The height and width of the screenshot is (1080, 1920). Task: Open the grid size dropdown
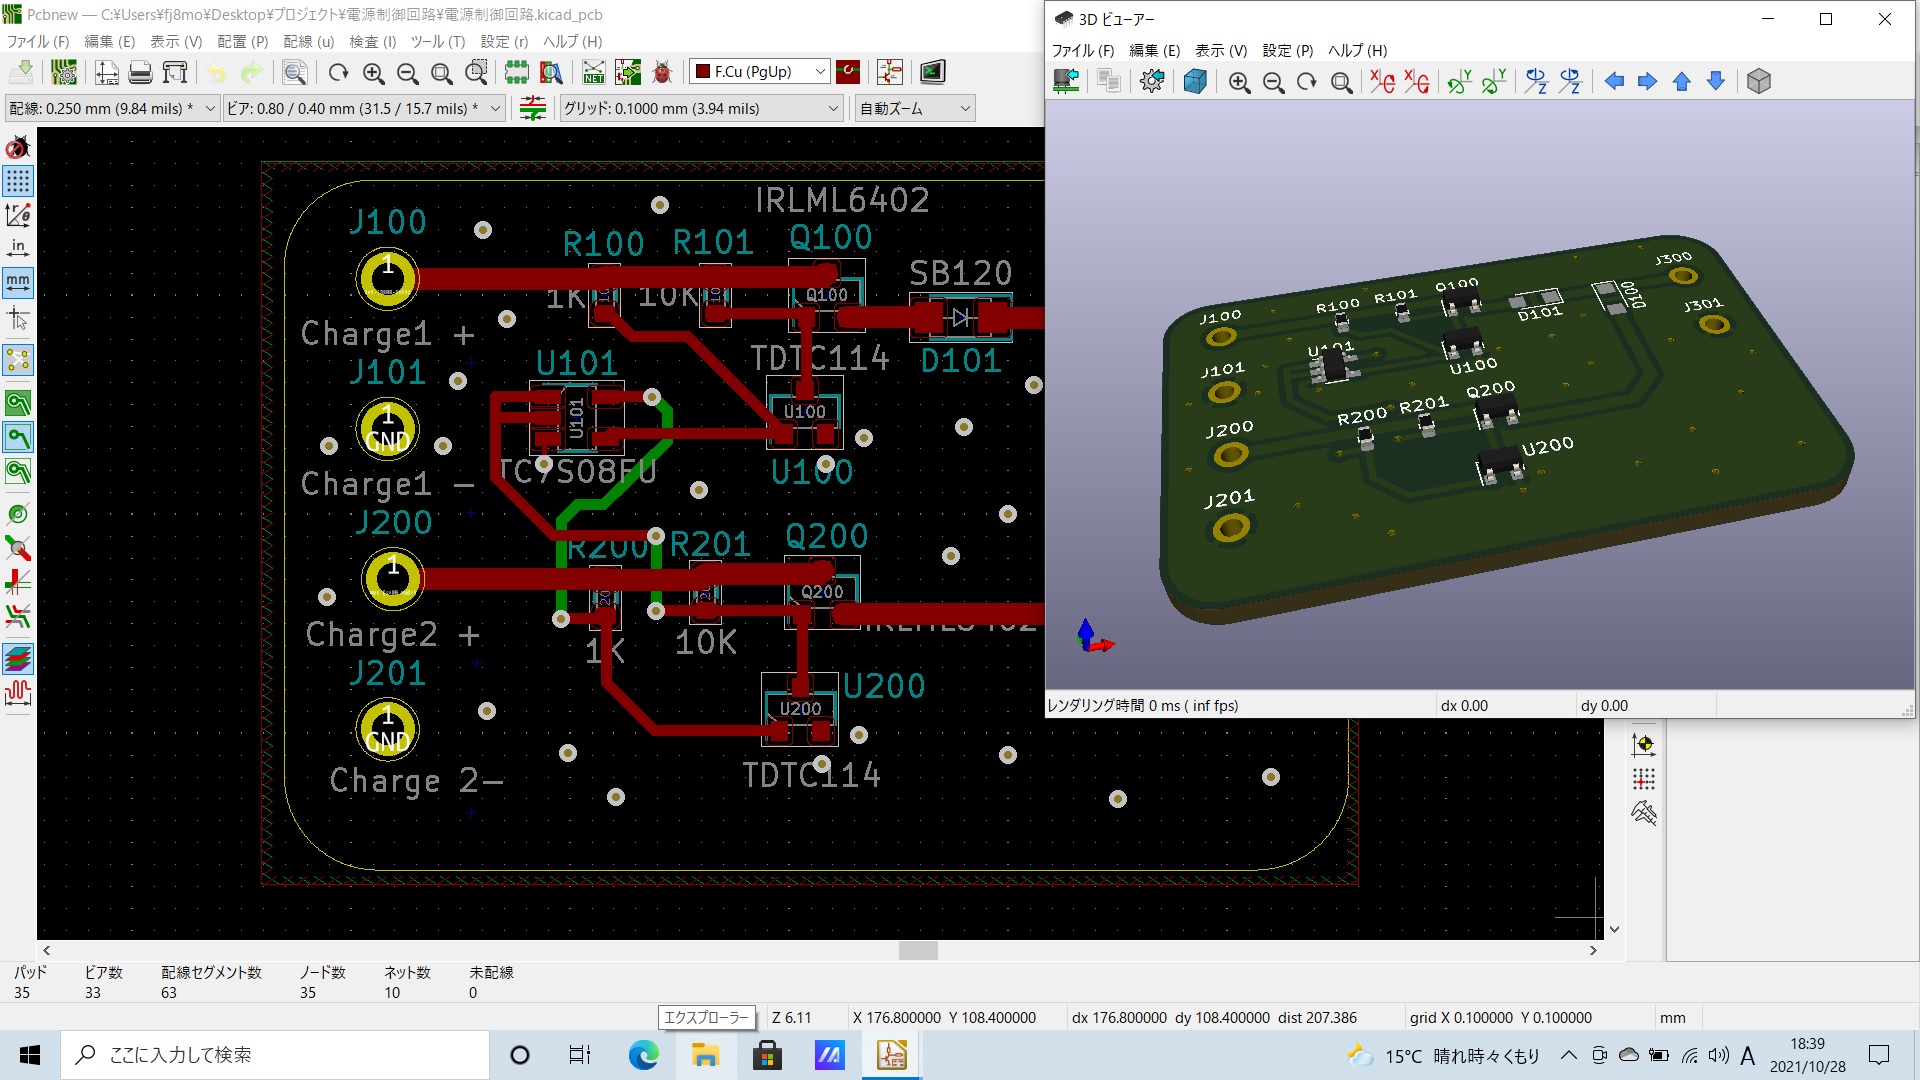(x=833, y=109)
